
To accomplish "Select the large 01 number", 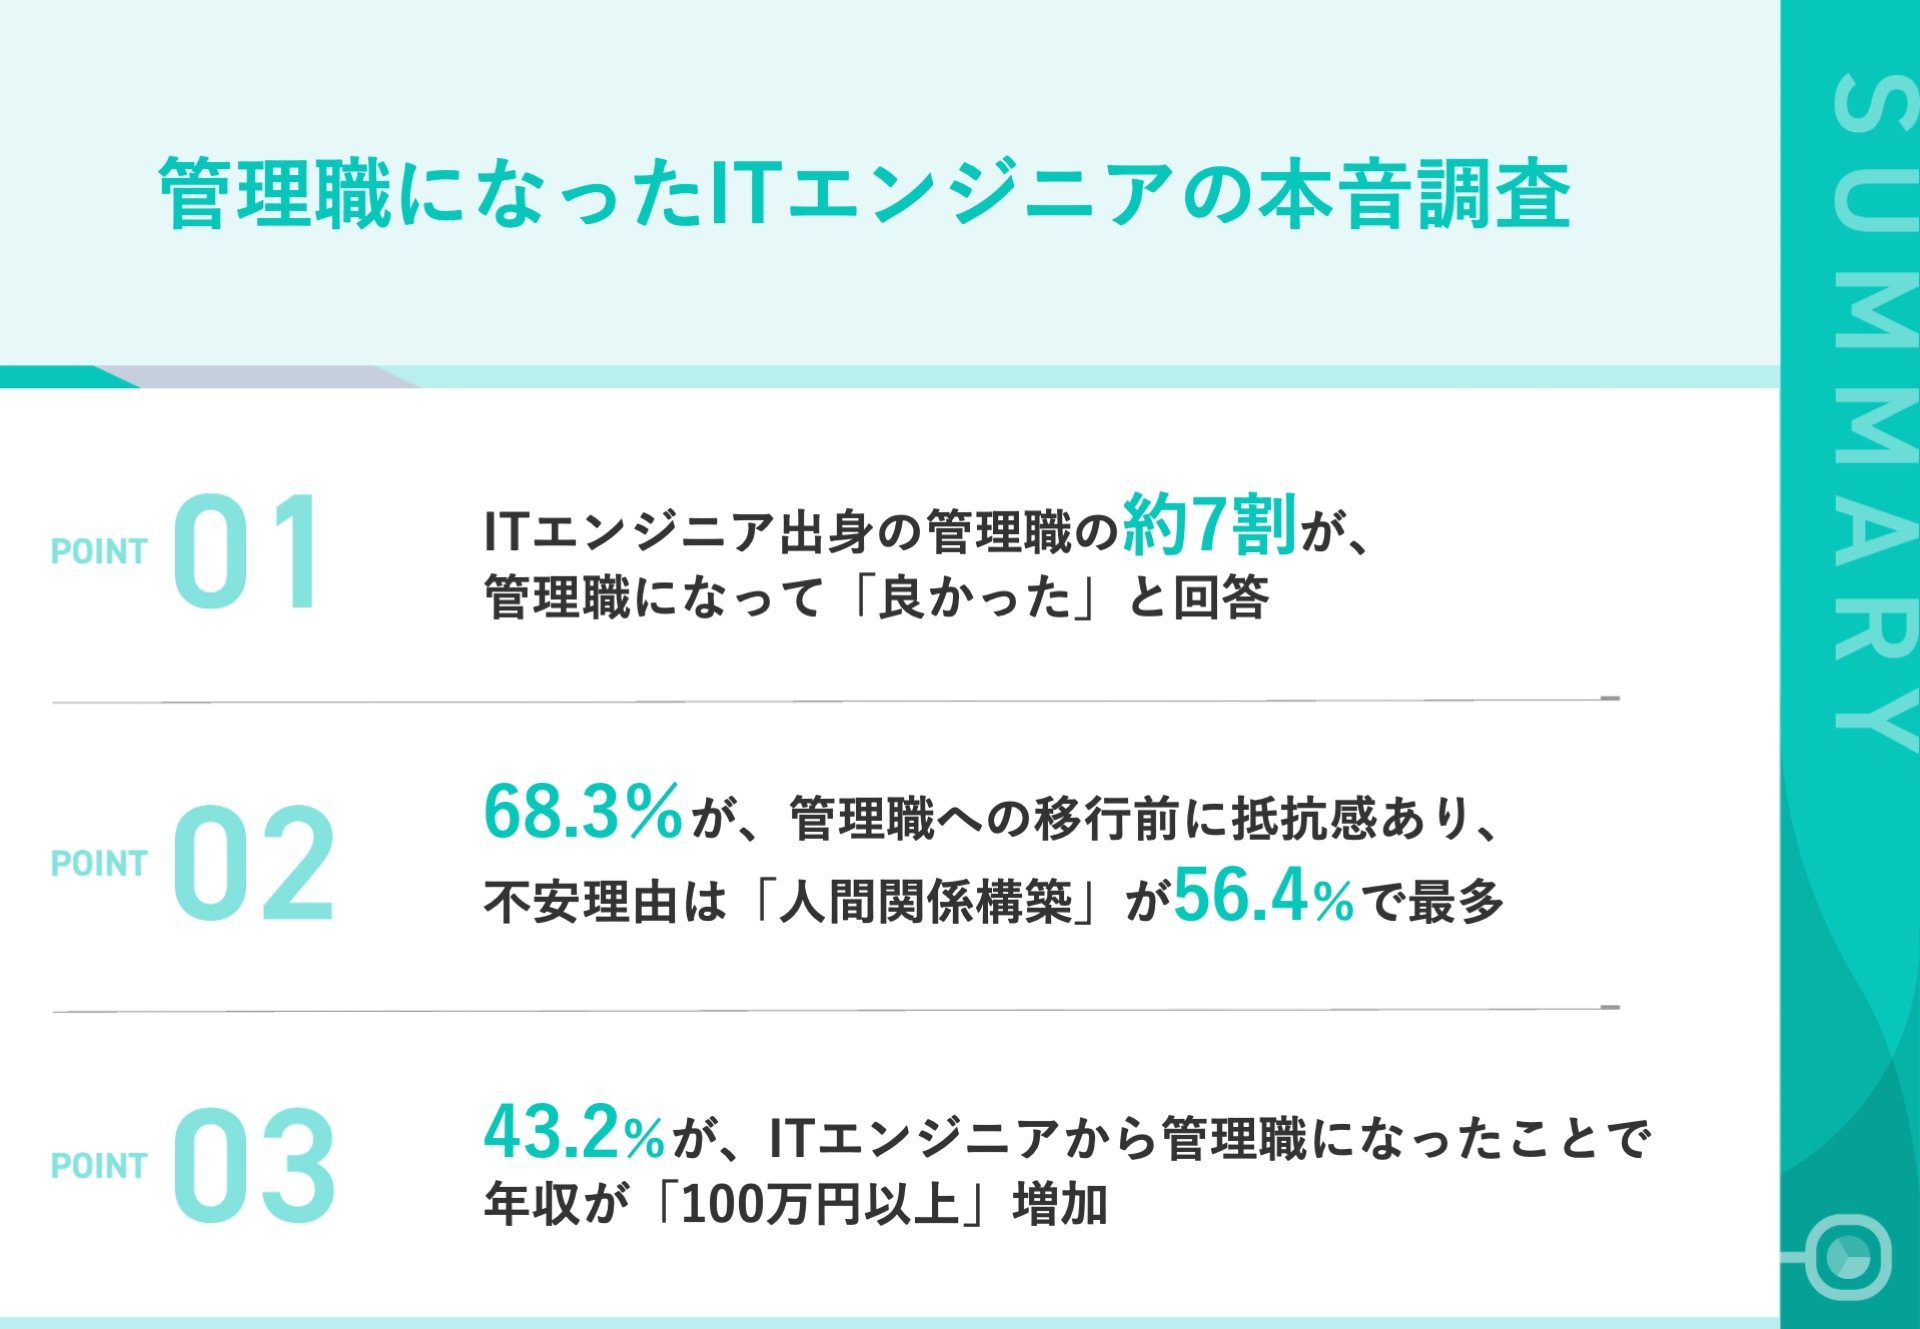I will (246, 551).
